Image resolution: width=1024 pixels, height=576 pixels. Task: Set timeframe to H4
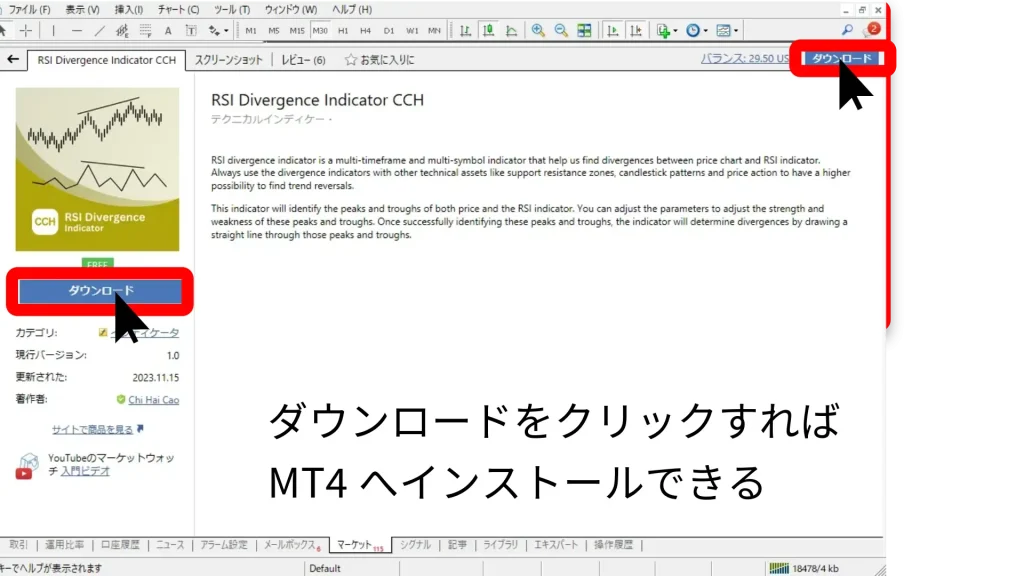pyautogui.click(x=366, y=31)
